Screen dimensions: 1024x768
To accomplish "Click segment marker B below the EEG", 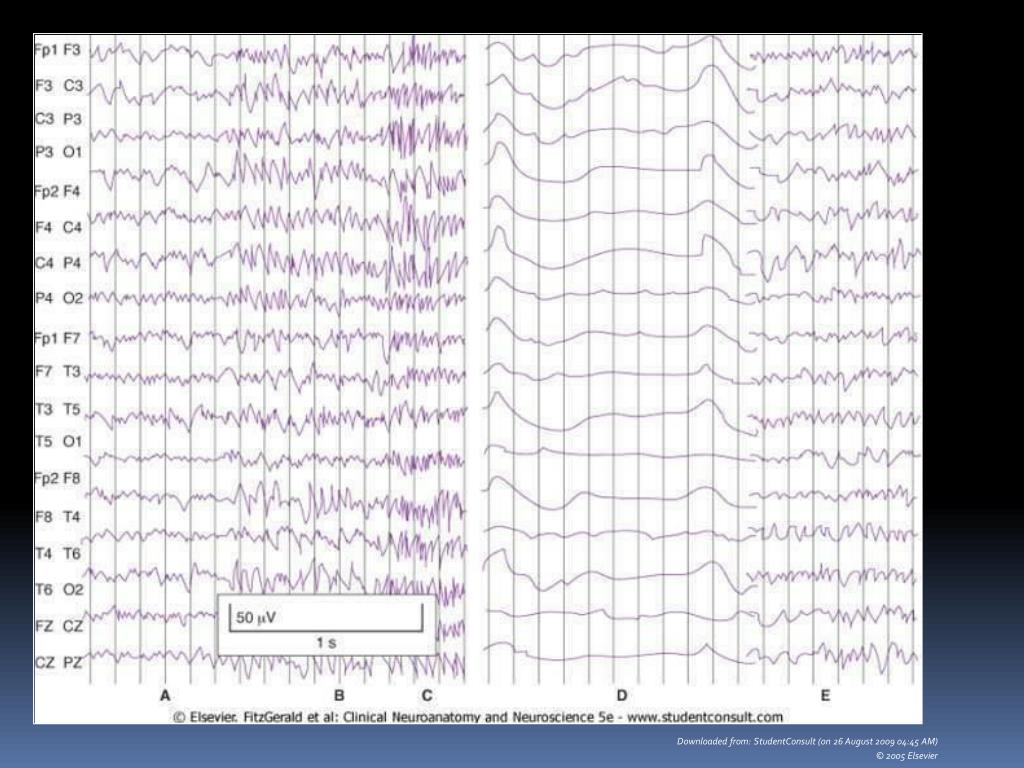I will tap(339, 696).
